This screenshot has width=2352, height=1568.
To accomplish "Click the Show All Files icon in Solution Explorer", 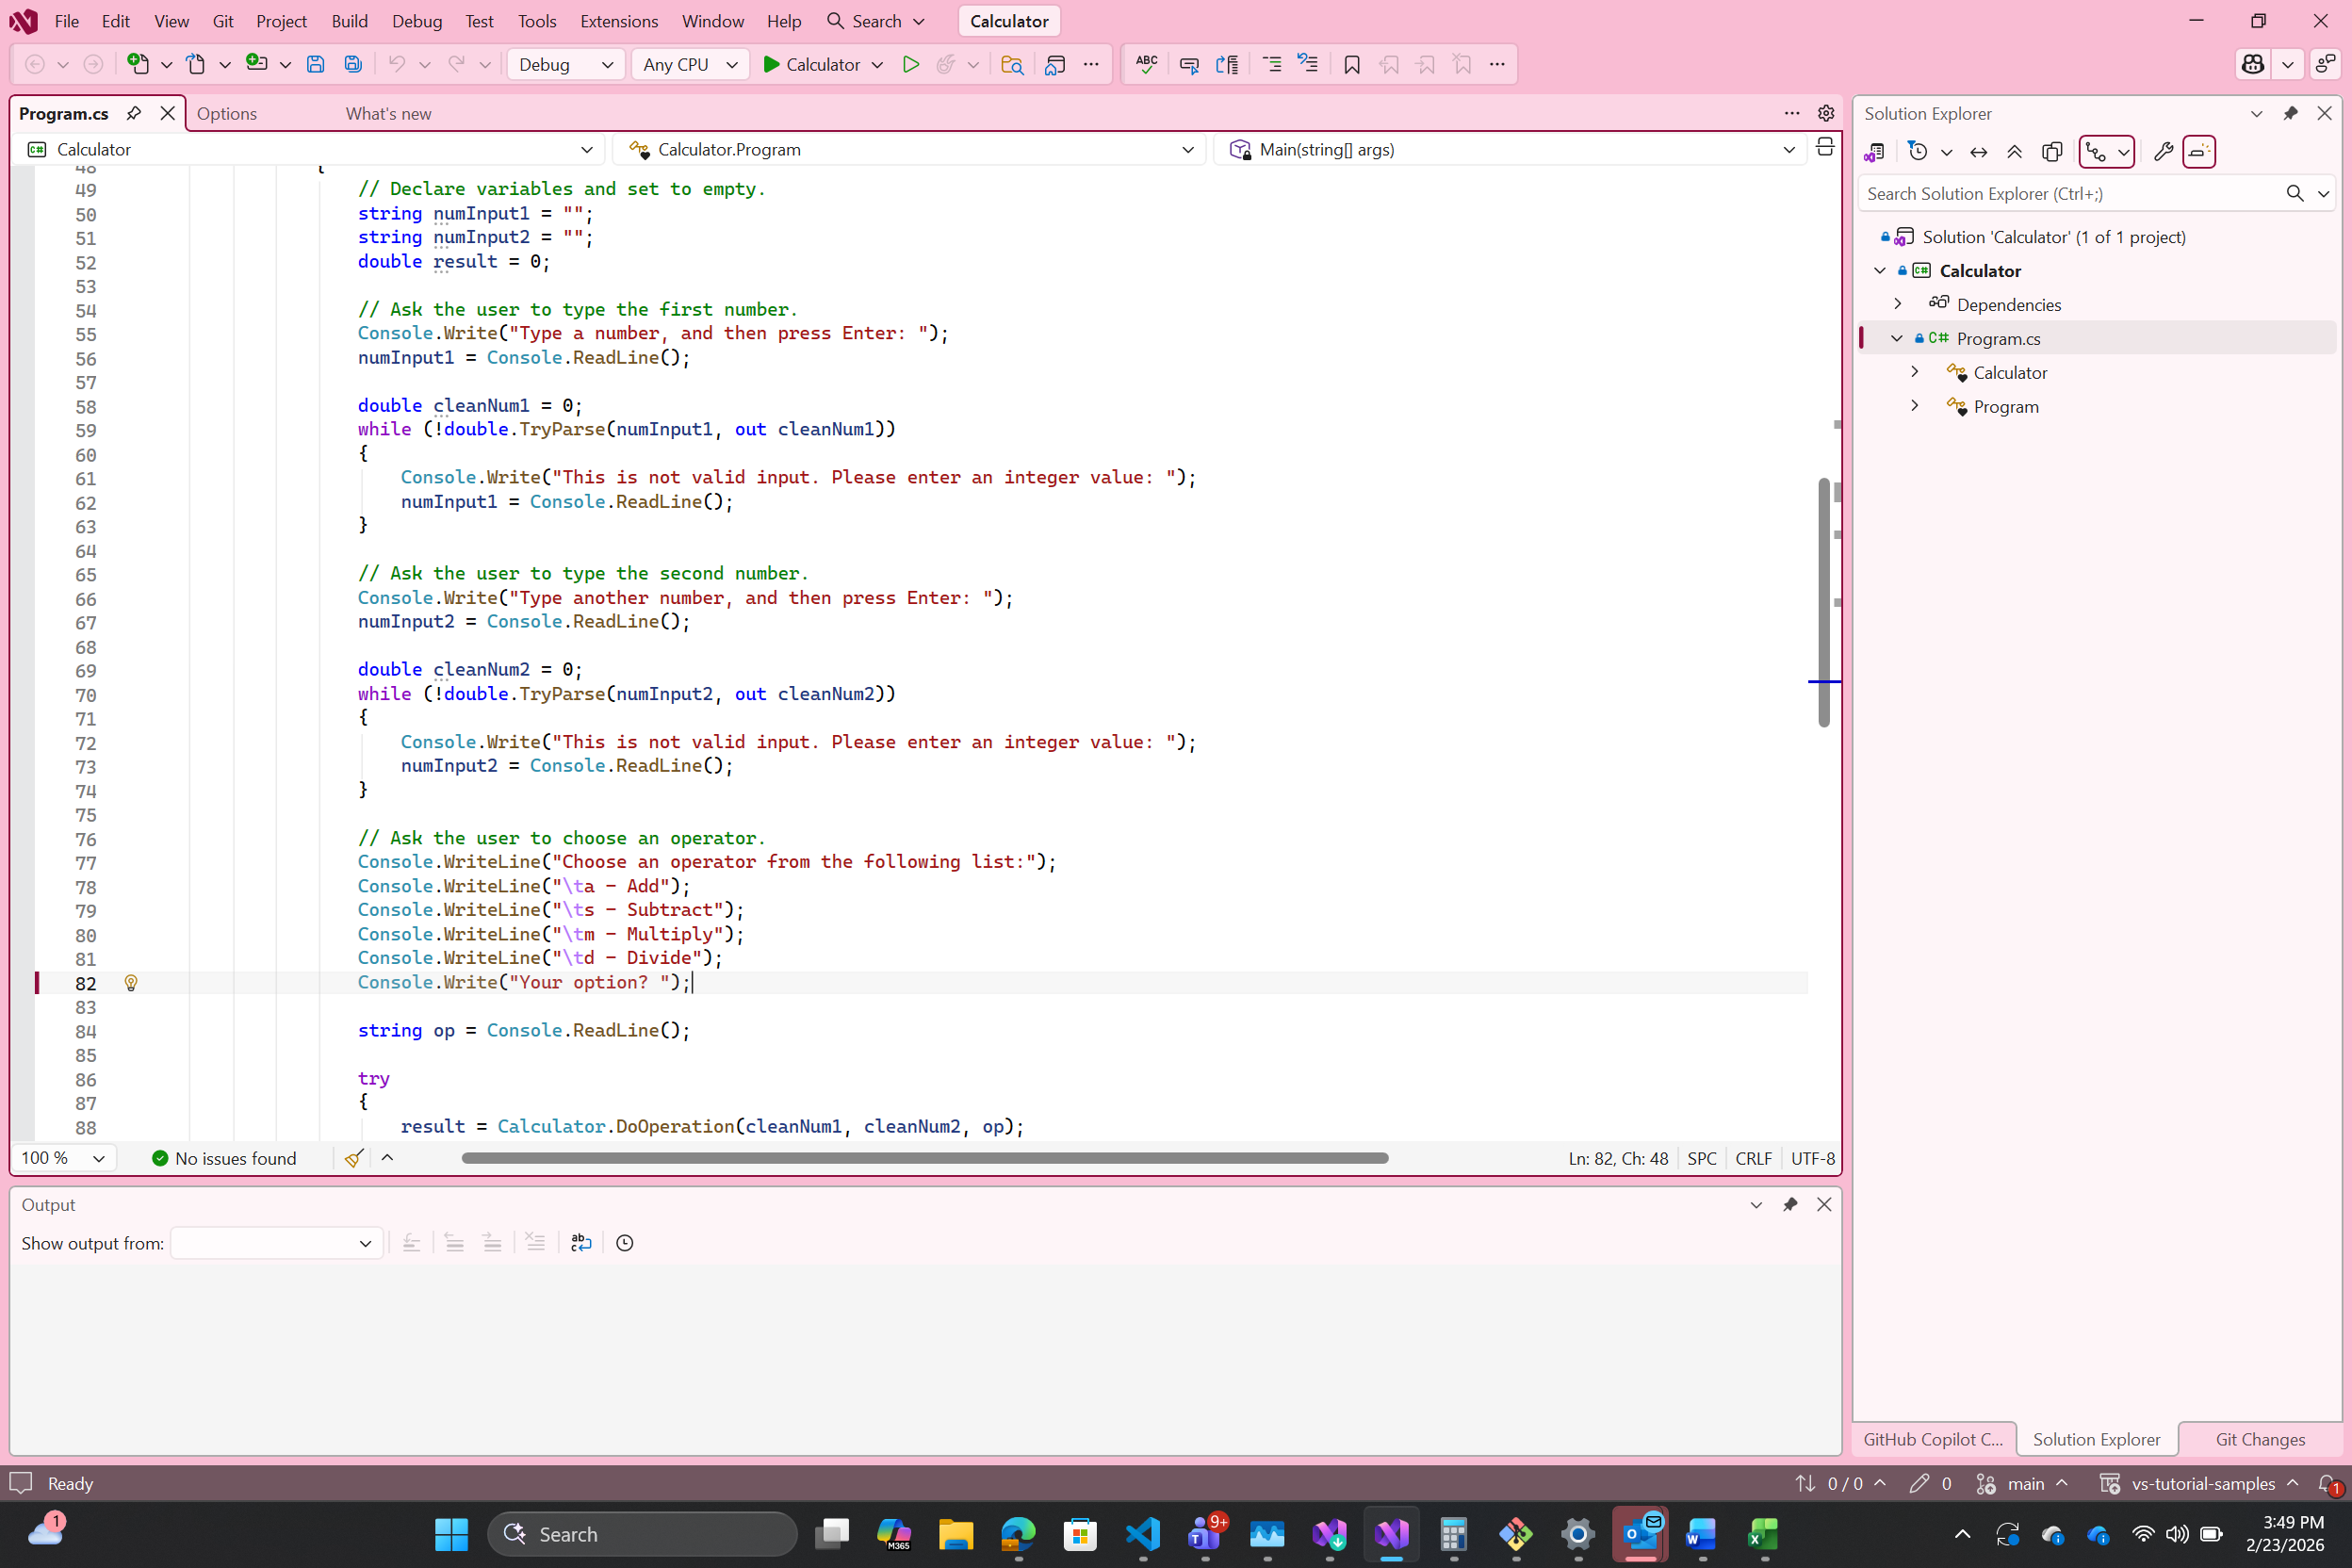I will [2052, 152].
